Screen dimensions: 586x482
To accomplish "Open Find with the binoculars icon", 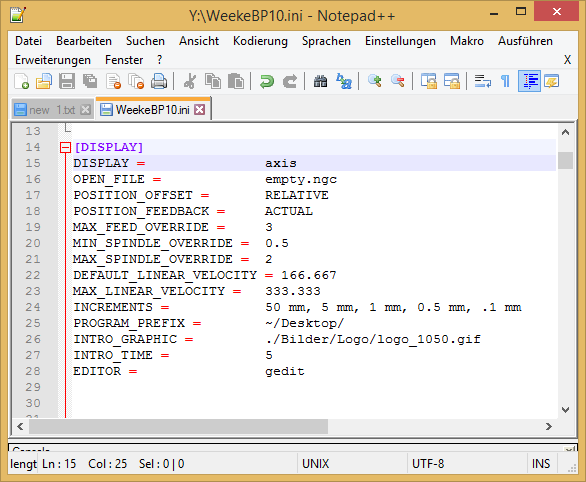I will [x=320, y=81].
